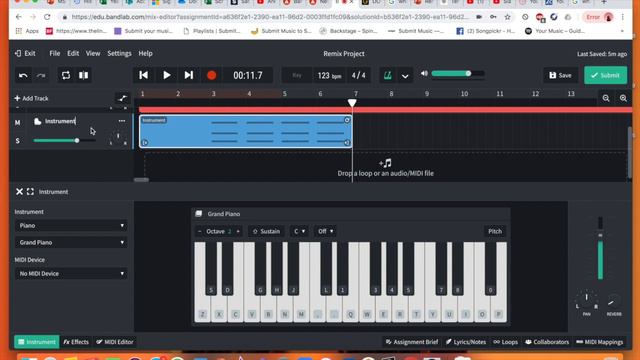
Task: Change the 4/4 time signature
Action: coord(359,76)
